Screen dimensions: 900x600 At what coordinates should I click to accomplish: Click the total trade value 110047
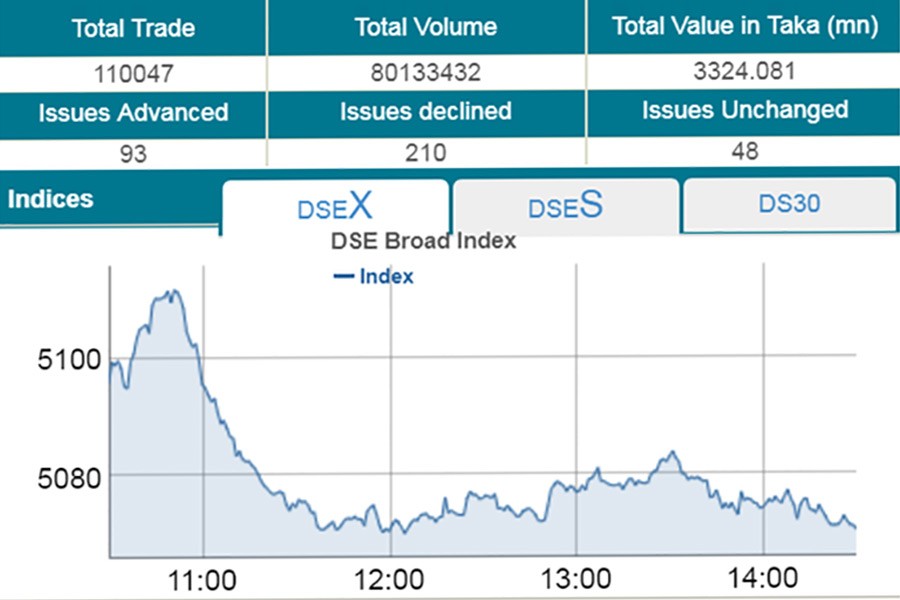pos(132,72)
